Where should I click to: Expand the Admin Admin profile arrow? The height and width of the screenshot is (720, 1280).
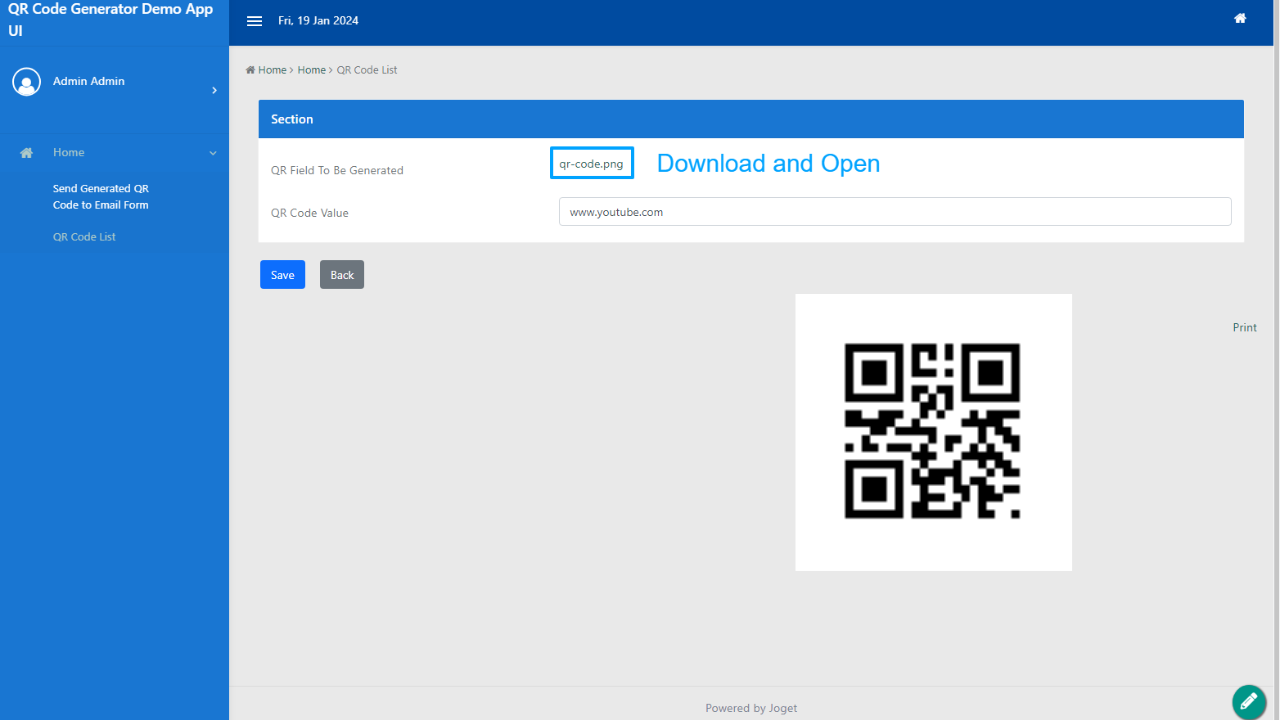point(214,91)
